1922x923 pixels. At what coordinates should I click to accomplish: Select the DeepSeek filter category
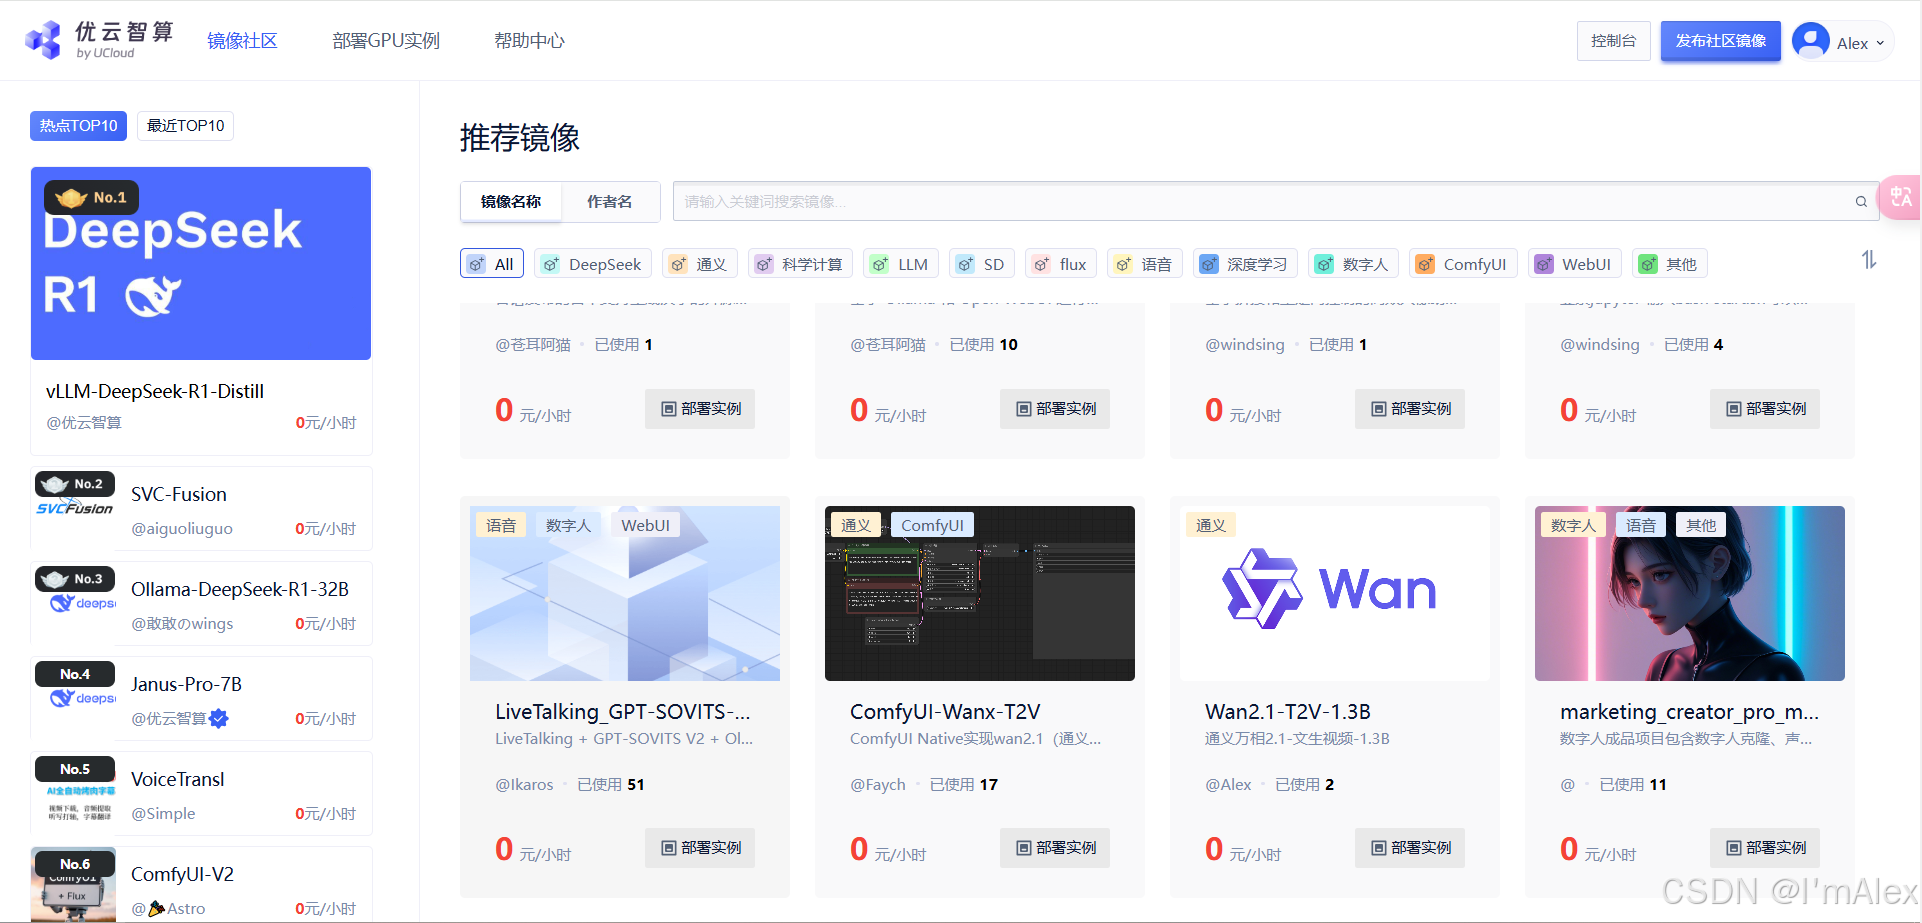592,263
